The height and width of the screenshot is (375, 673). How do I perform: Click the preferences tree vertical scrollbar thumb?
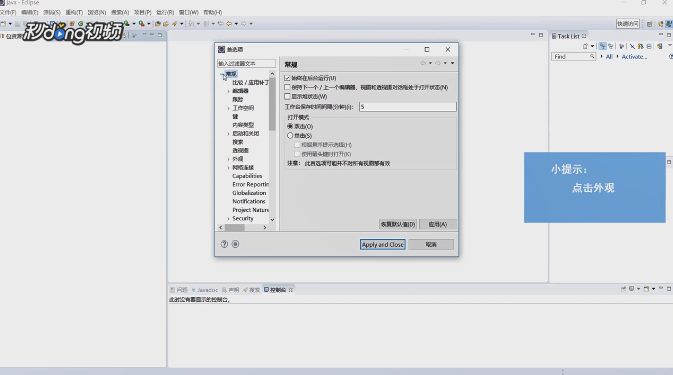click(x=272, y=104)
